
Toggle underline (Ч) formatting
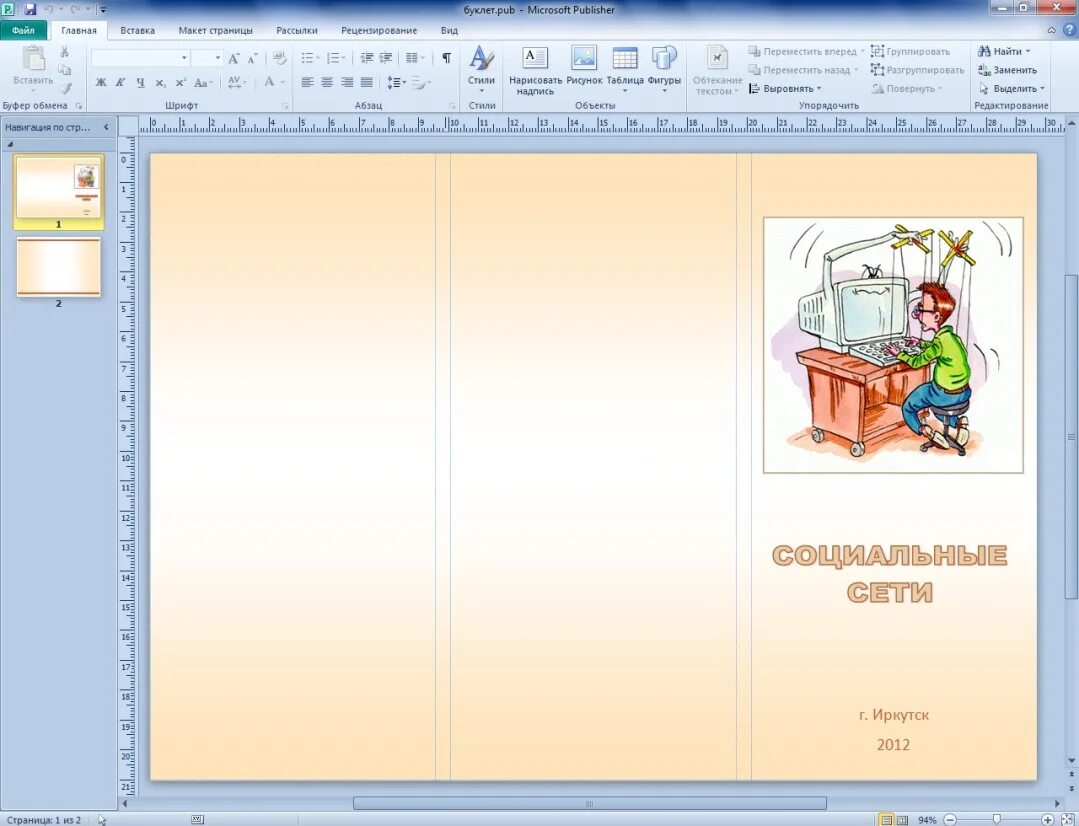click(140, 83)
